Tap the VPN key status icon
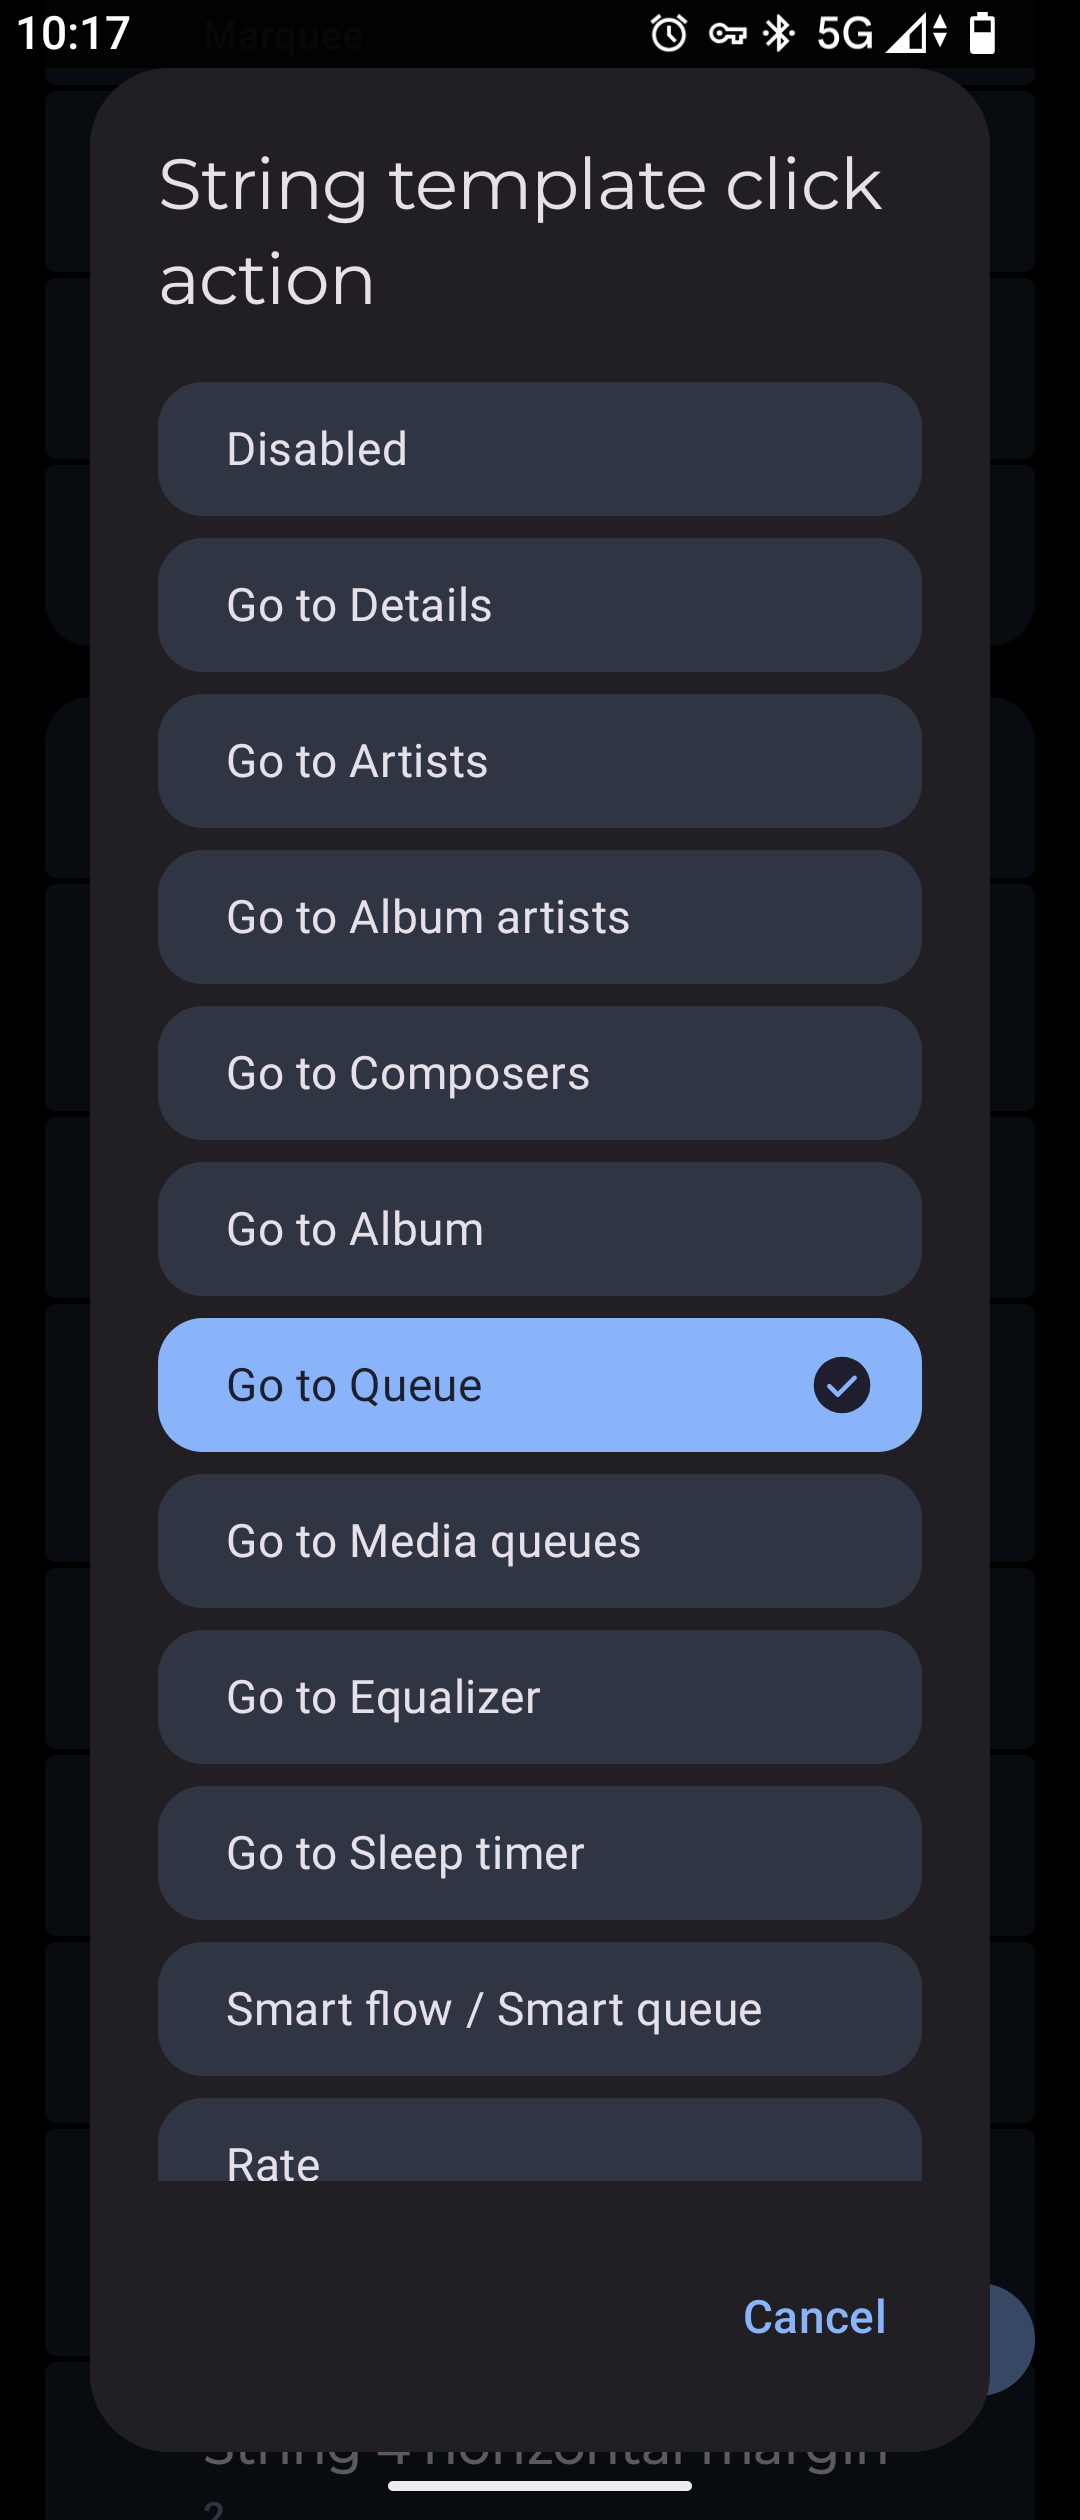The height and width of the screenshot is (2520, 1080). 727,35
